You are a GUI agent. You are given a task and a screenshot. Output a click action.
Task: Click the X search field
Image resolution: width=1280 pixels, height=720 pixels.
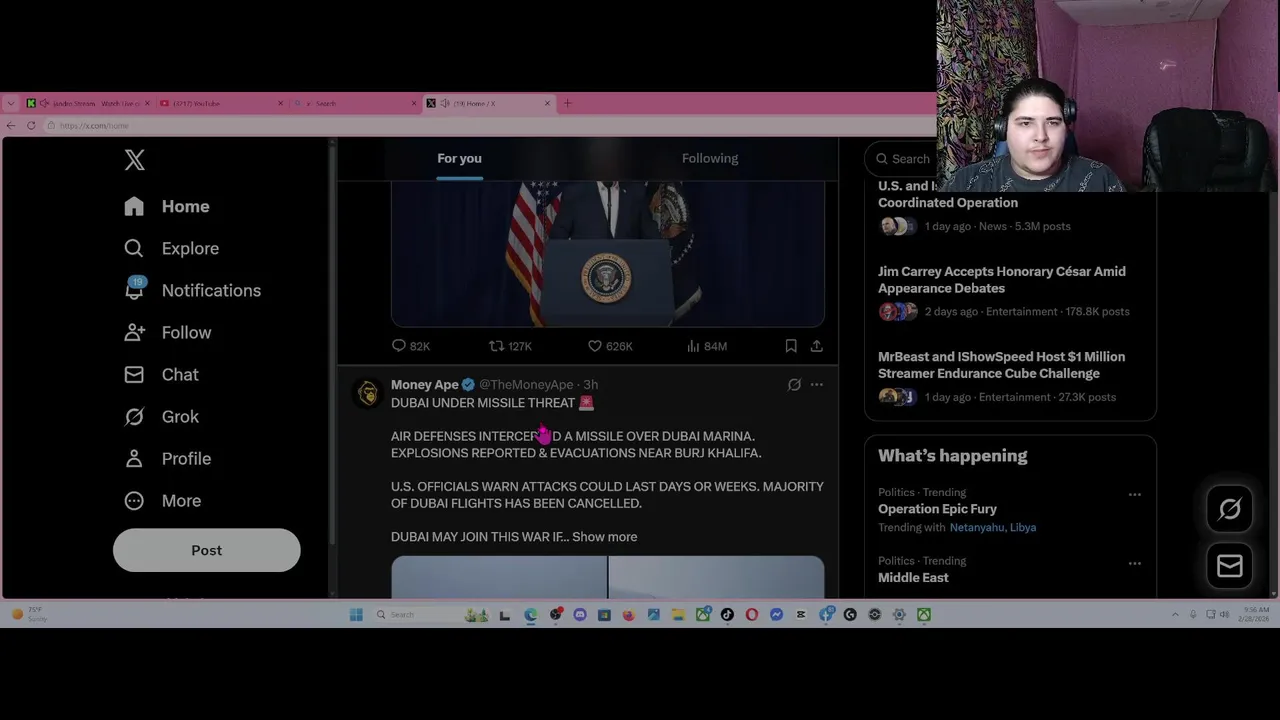903,158
